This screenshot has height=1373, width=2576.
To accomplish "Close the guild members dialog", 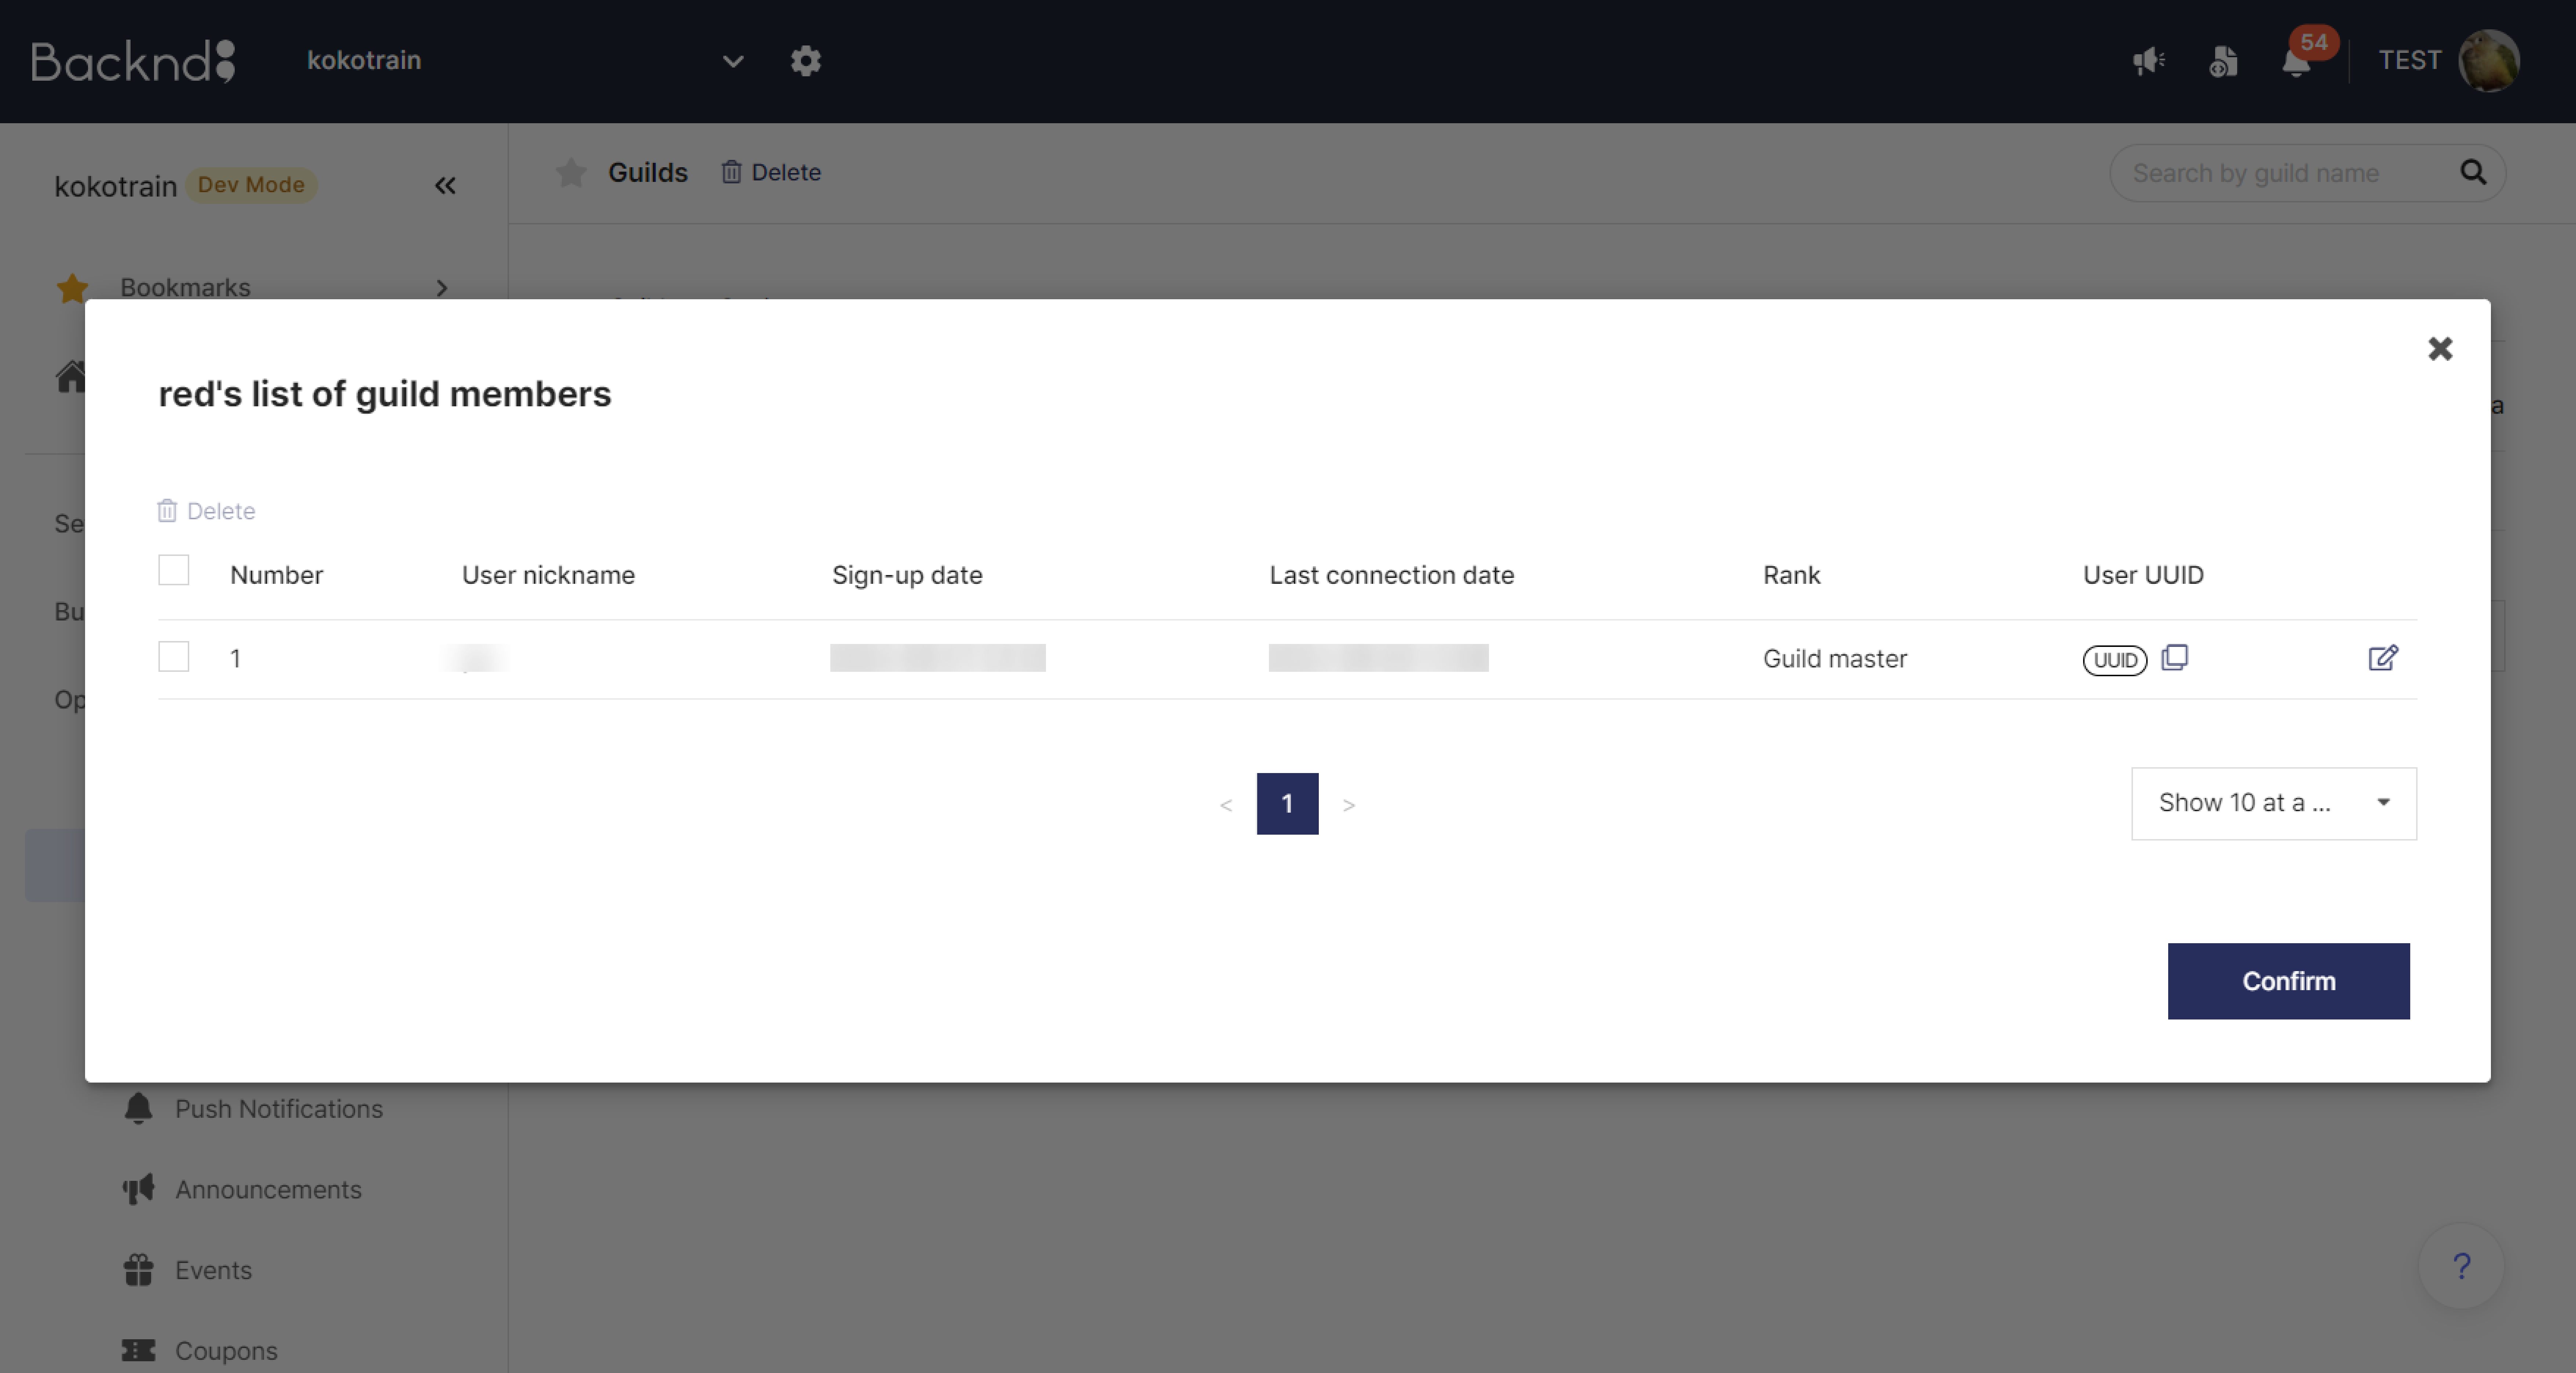I will [2440, 349].
